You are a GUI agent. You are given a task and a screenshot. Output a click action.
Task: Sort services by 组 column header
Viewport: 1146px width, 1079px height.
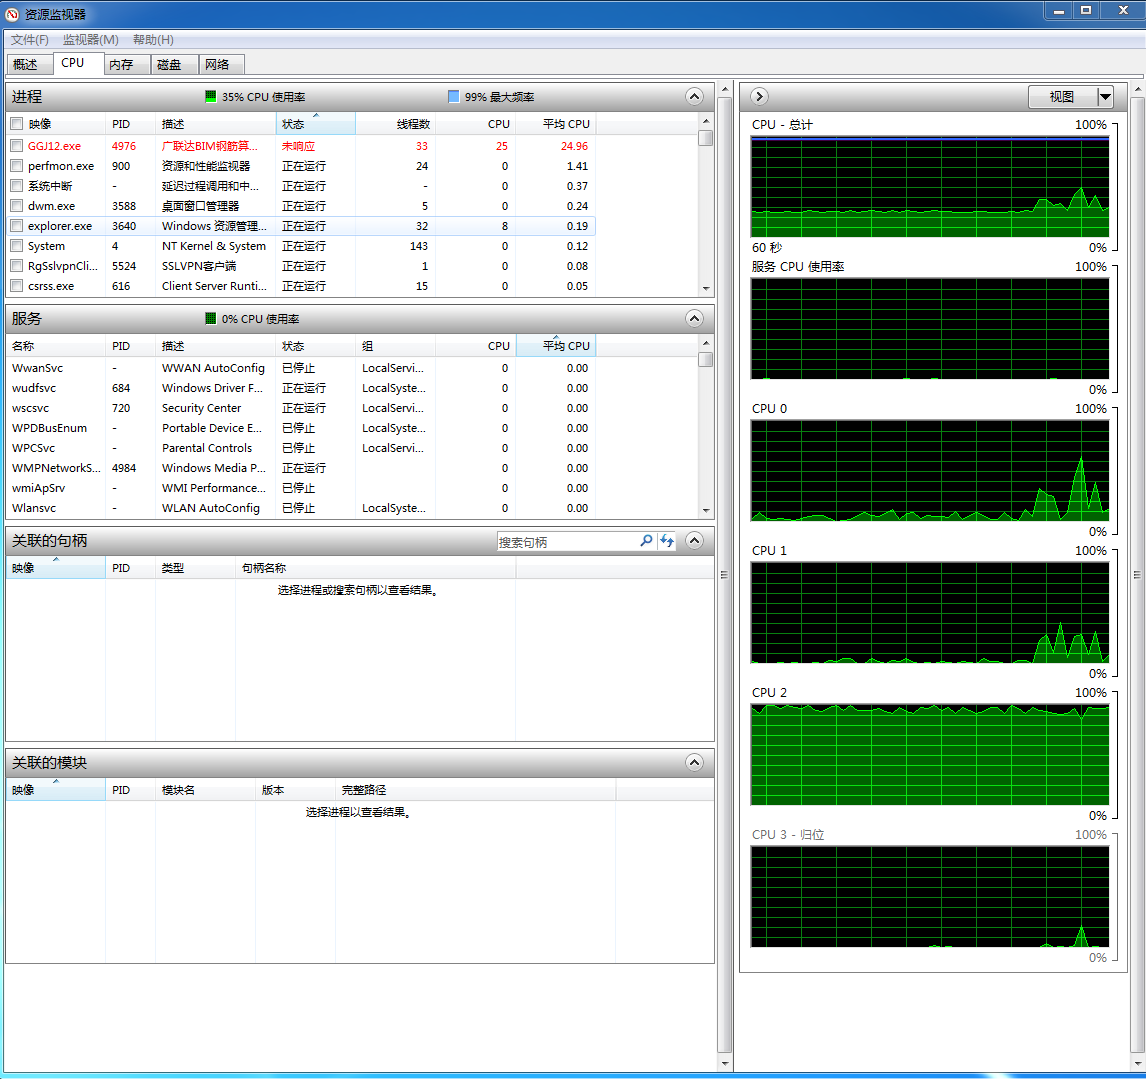point(395,346)
